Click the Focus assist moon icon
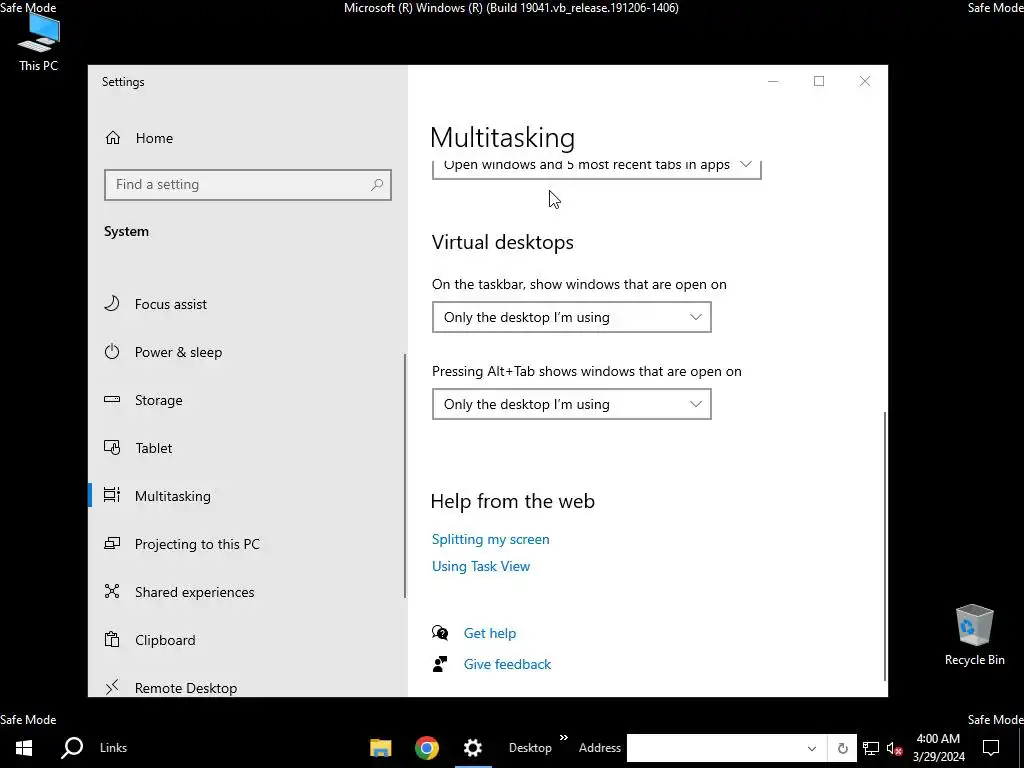 click(112, 304)
